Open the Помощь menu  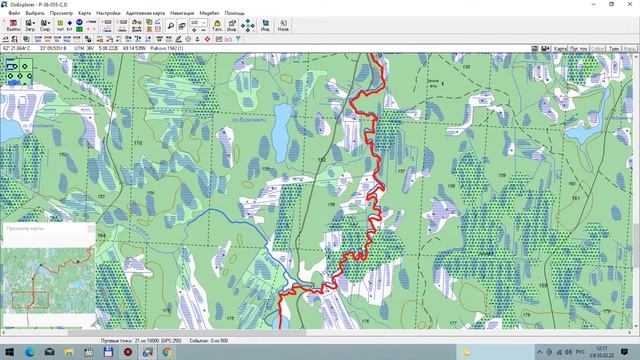click(235, 13)
